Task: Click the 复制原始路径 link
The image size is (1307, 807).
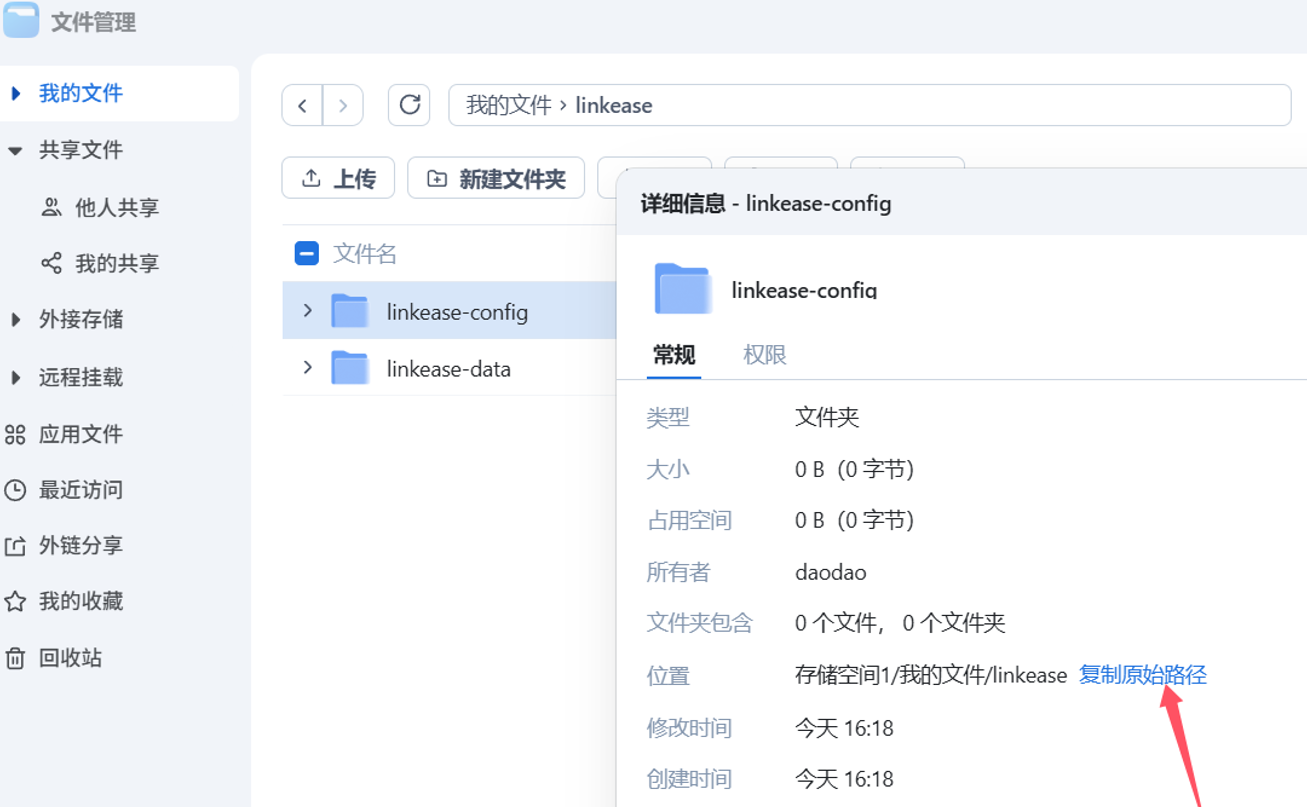Action: tap(1143, 675)
